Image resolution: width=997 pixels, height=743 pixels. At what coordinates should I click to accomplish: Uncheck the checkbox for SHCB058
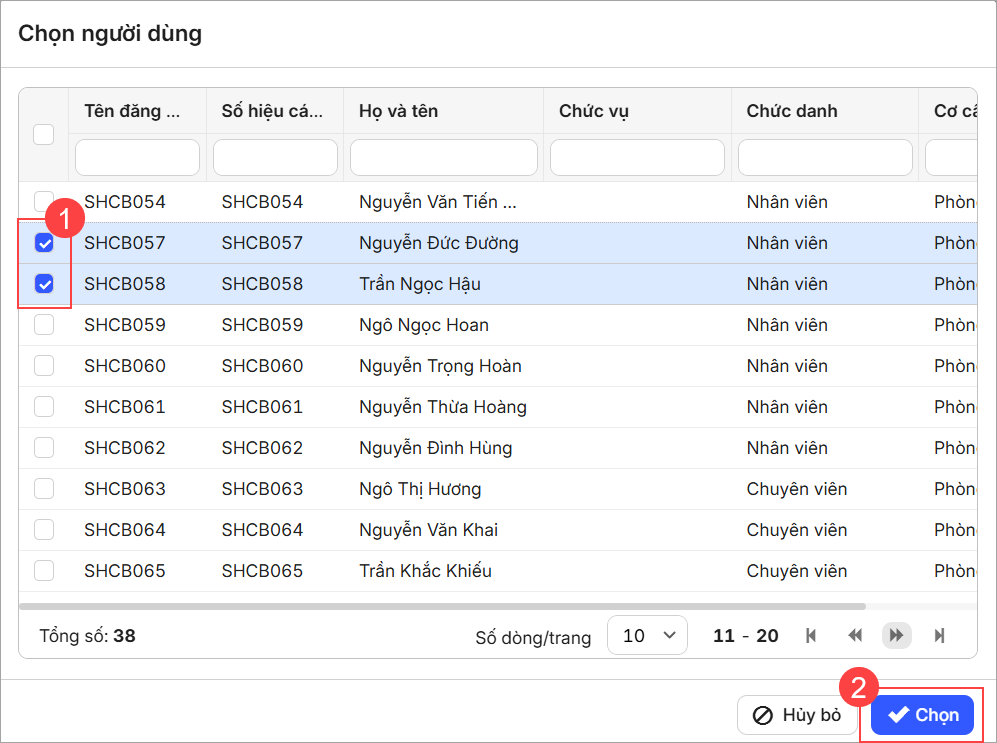click(44, 284)
